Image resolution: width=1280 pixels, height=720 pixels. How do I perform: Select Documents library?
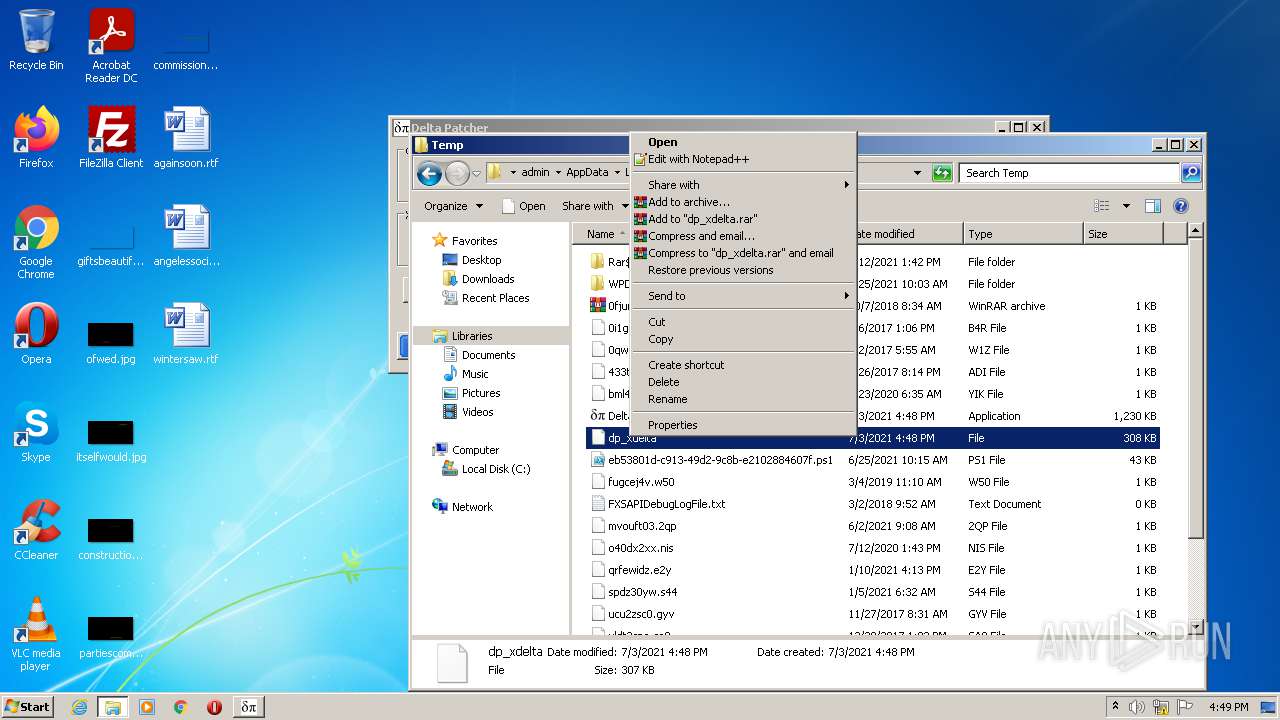point(488,355)
